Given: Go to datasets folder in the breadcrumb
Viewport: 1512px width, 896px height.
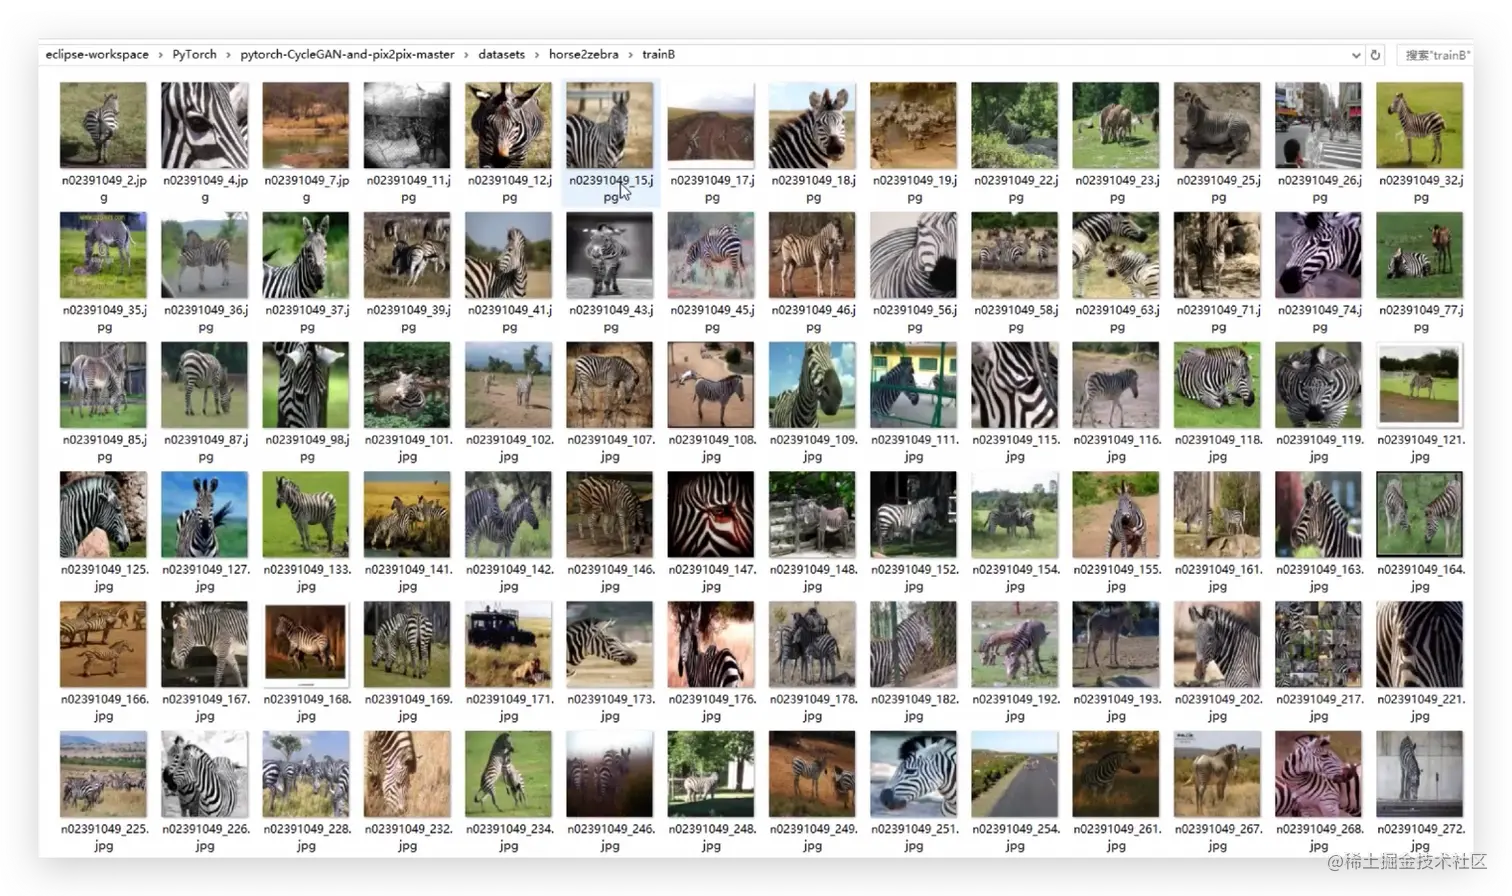Looking at the screenshot, I should coord(501,55).
